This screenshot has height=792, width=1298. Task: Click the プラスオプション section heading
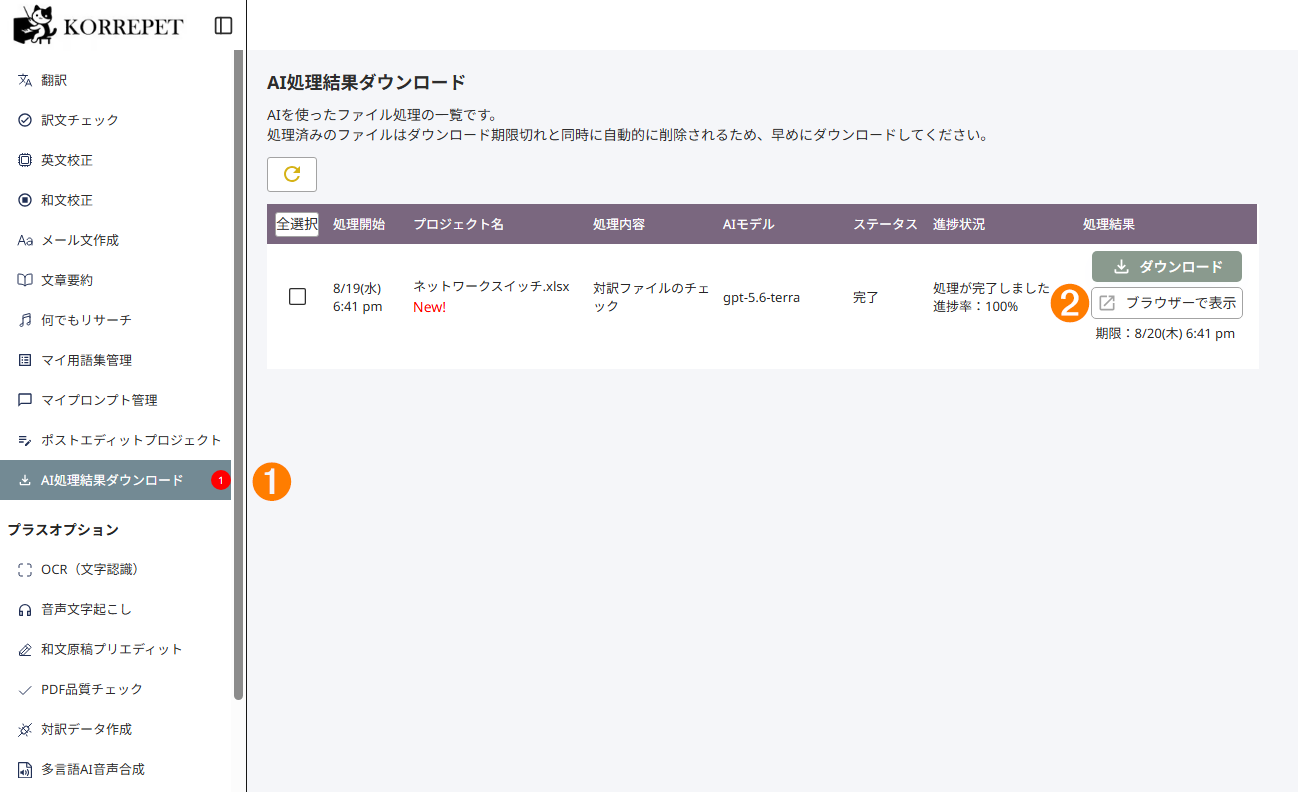[63, 529]
